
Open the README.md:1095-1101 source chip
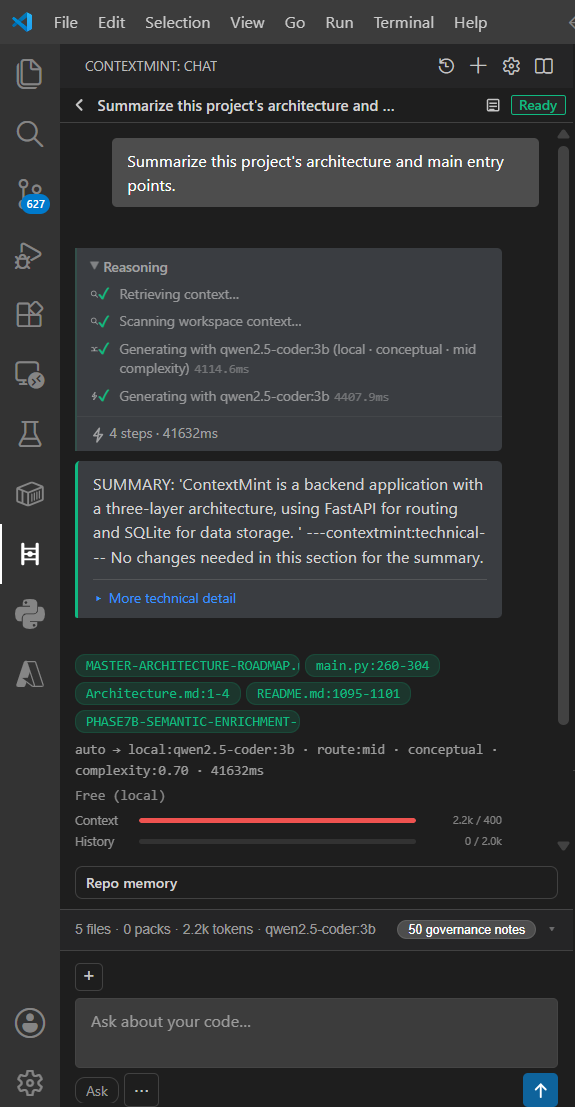(328, 693)
